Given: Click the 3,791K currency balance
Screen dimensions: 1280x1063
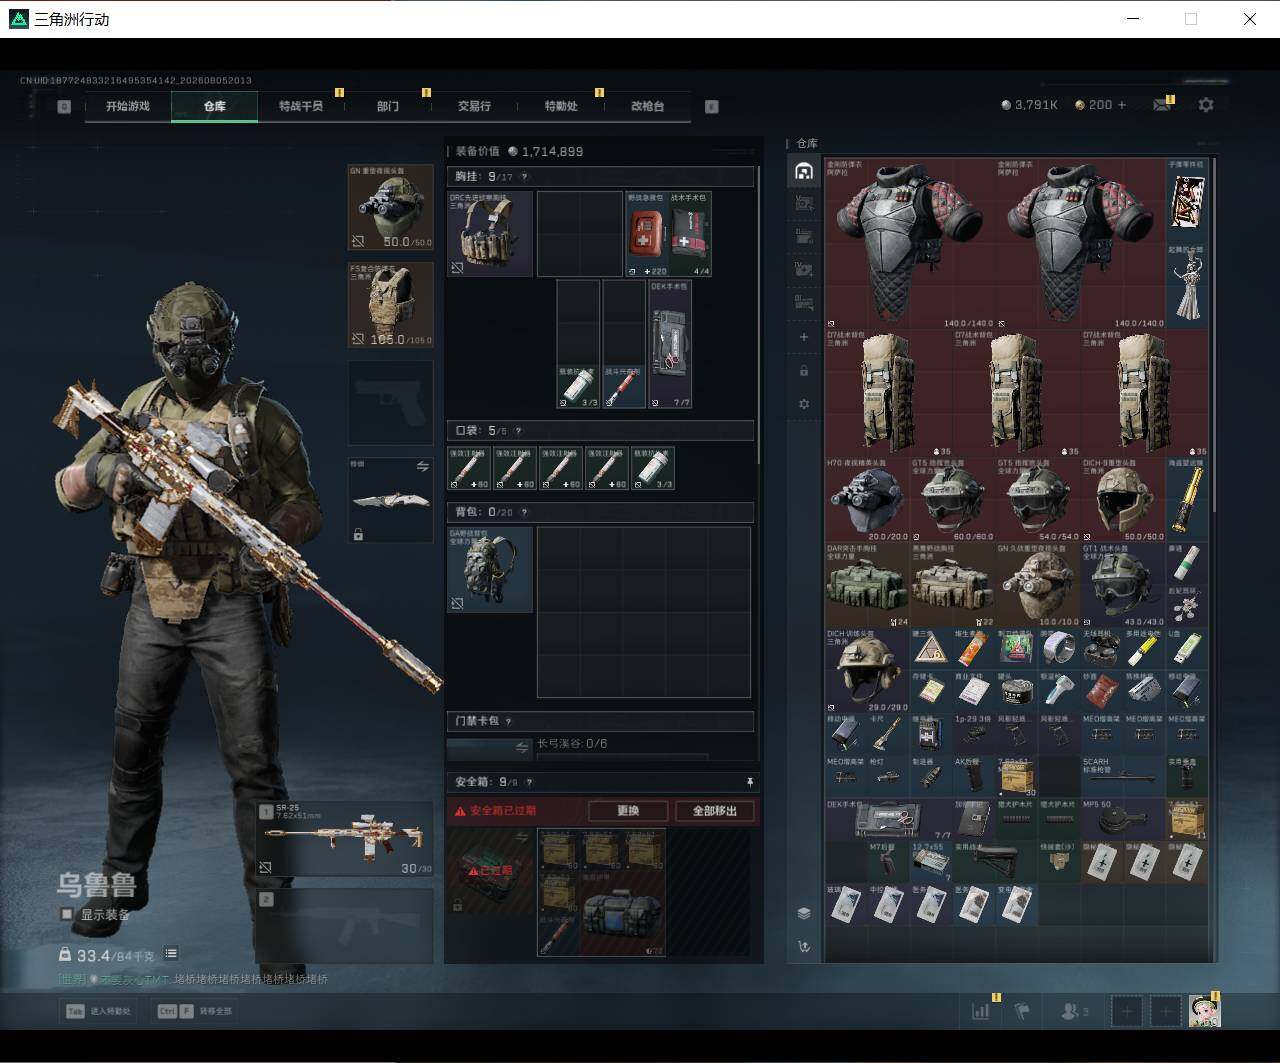Looking at the screenshot, I should pyautogui.click(x=1029, y=105).
